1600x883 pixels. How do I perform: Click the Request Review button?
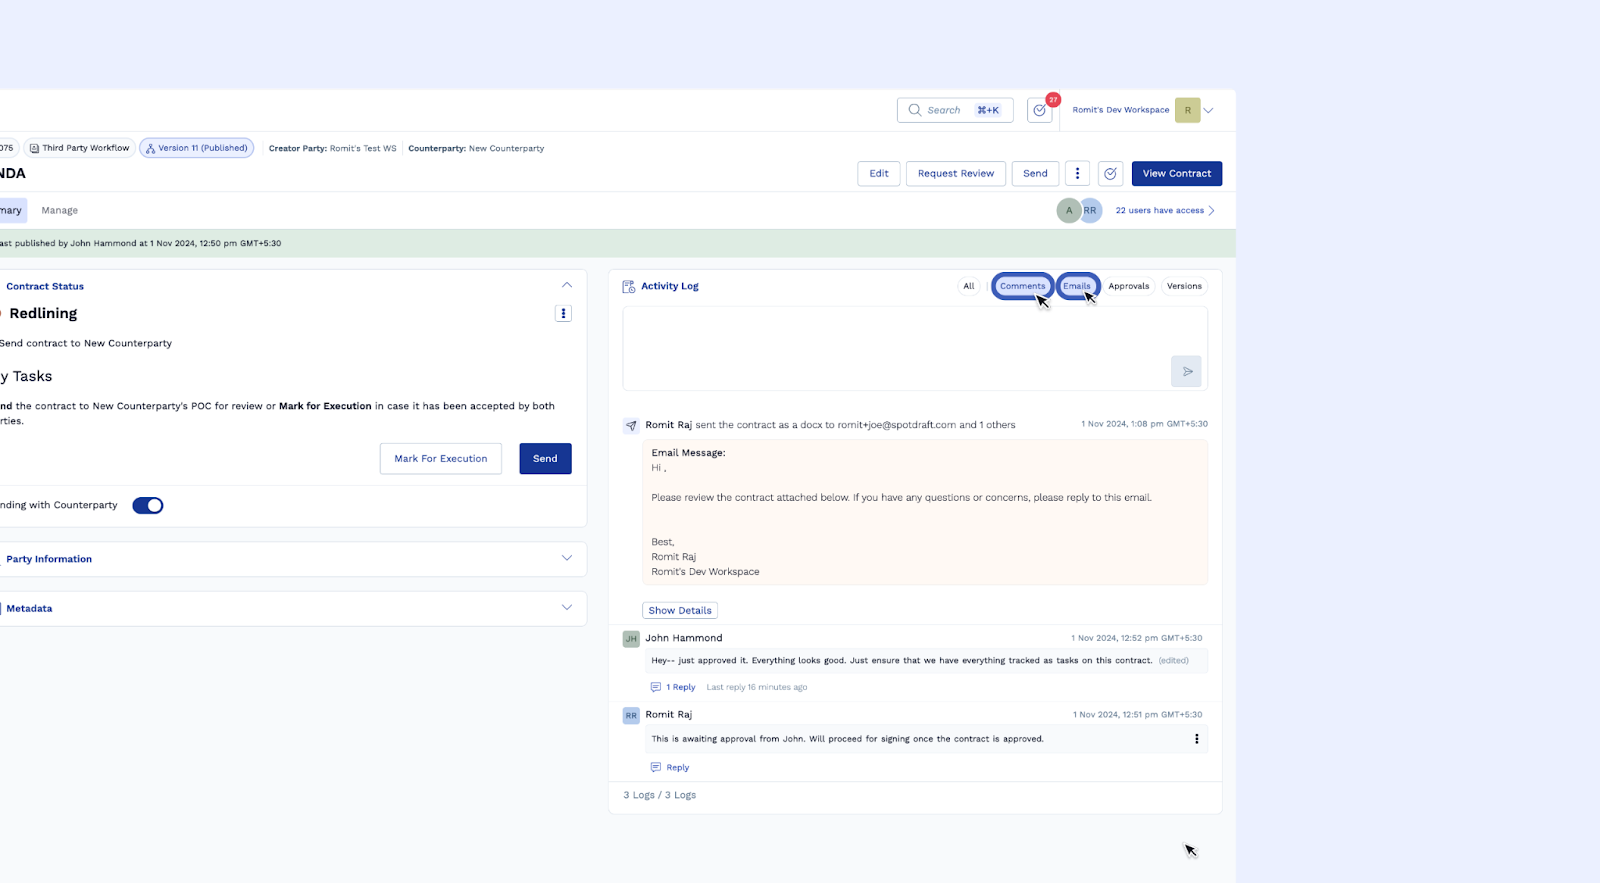point(956,173)
